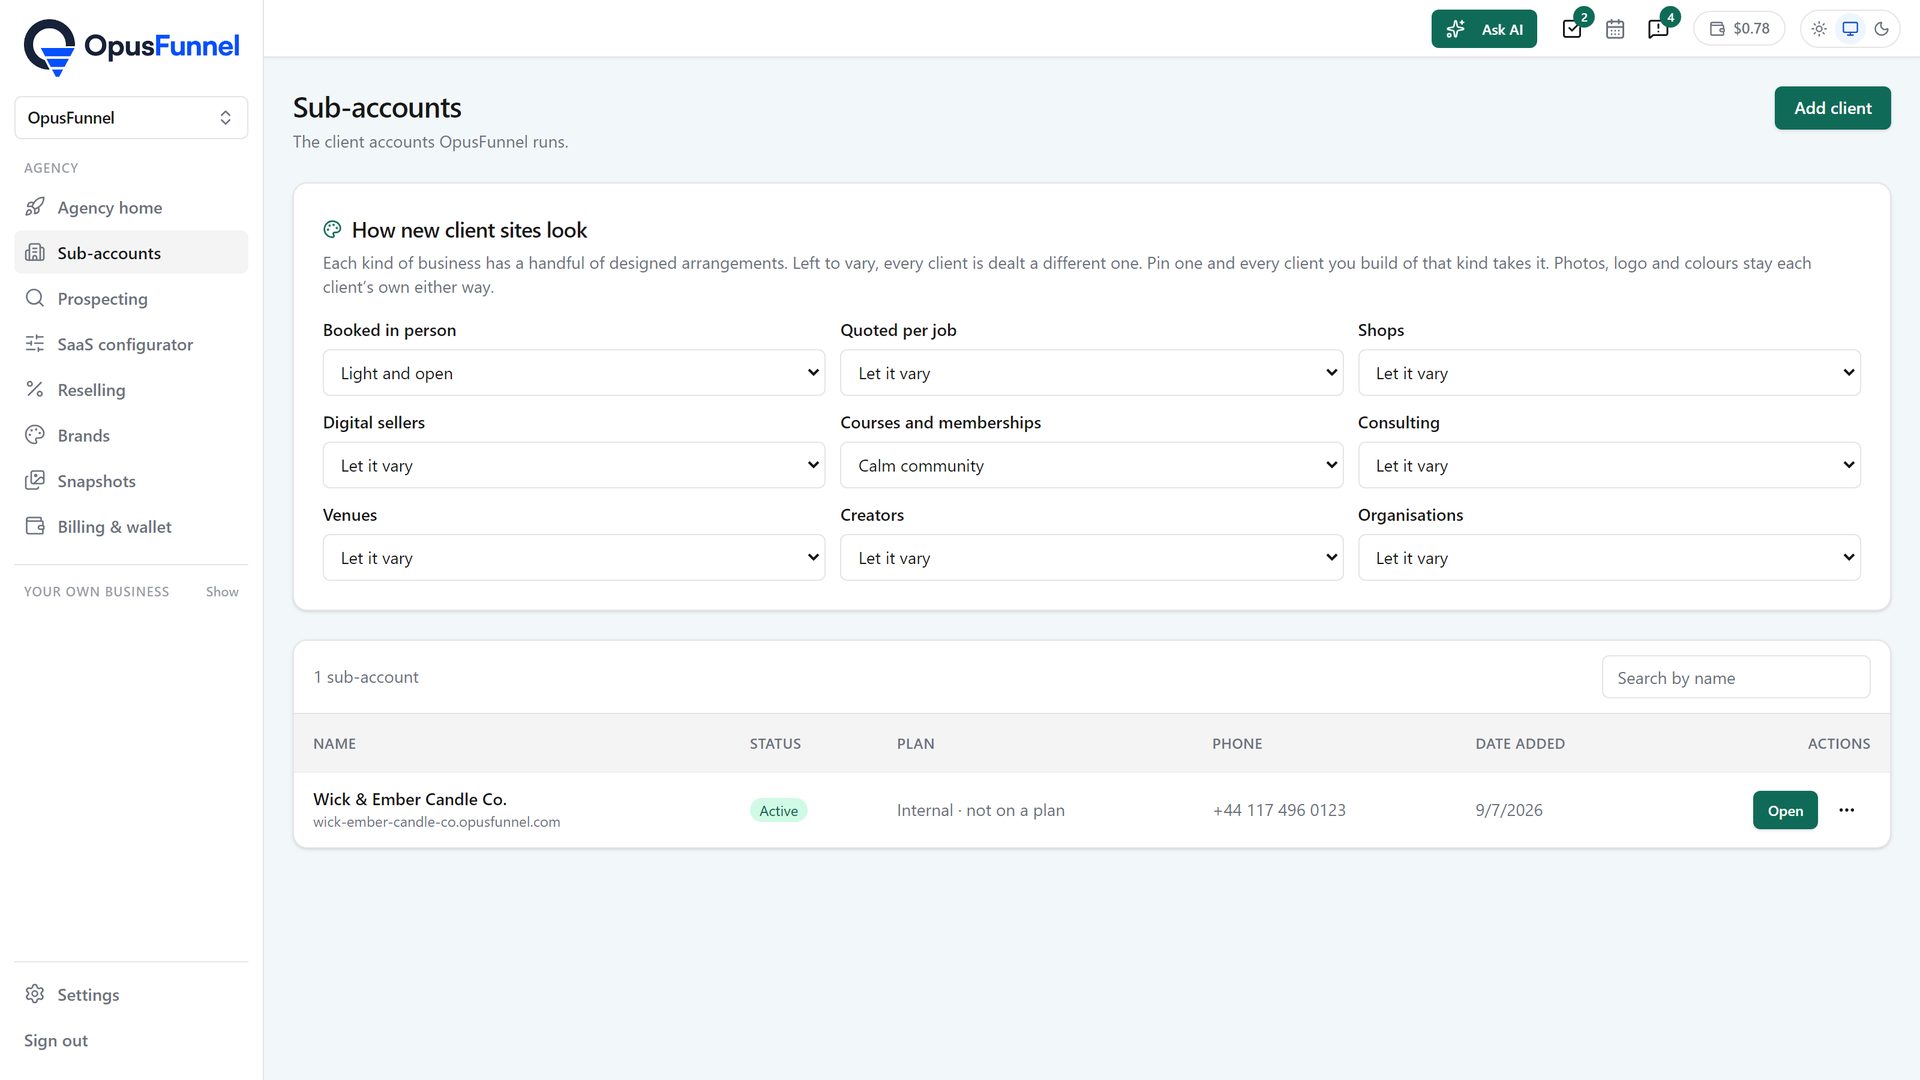This screenshot has height=1080, width=1920.
Task: Click wick-ember-candle-co.opusfunnel.com domain text
Action: (436, 822)
